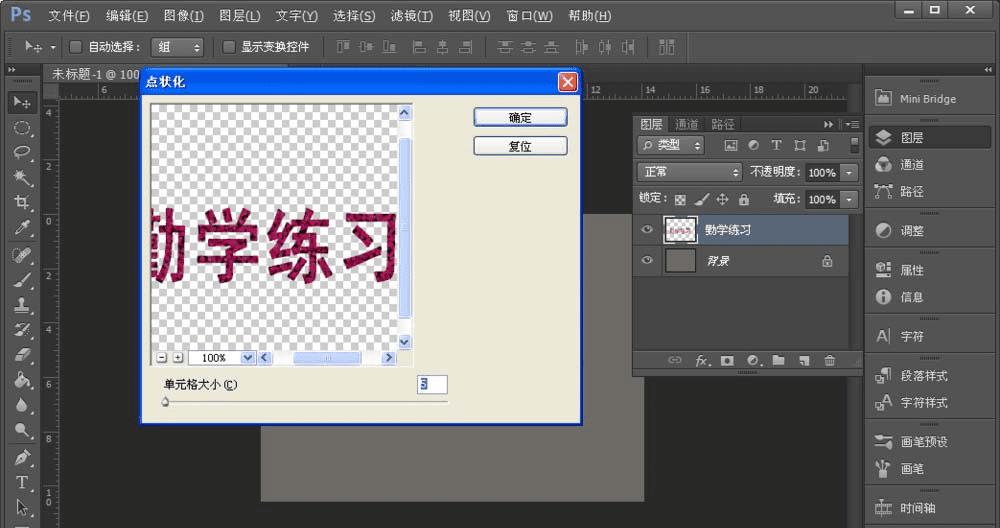Select the Crop tool
1000x528 pixels.
coord(21,203)
